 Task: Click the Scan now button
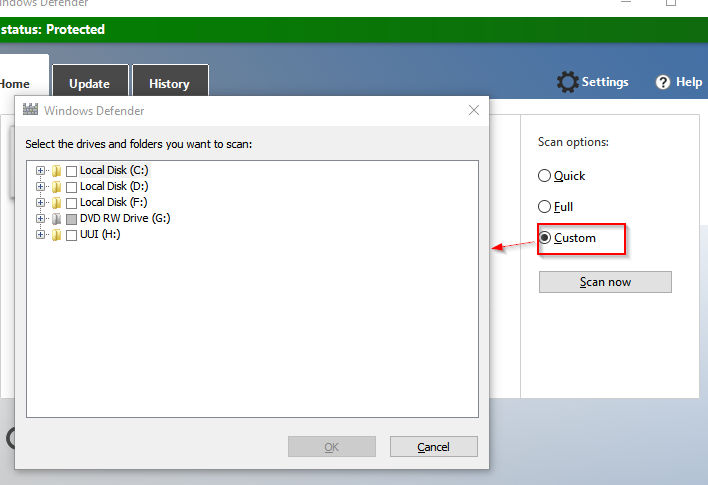point(605,282)
